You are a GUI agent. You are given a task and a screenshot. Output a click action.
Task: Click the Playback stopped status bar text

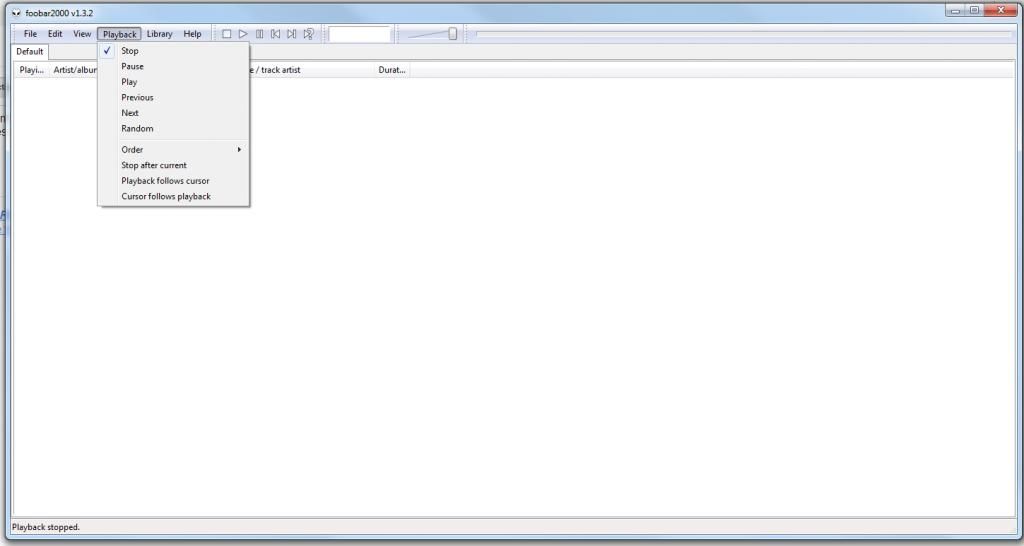pos(46,527)
